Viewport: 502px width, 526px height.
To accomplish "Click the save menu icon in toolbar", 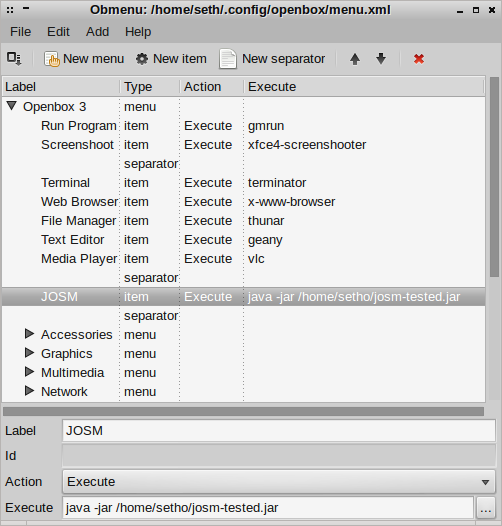I will [x=14, y=59].
